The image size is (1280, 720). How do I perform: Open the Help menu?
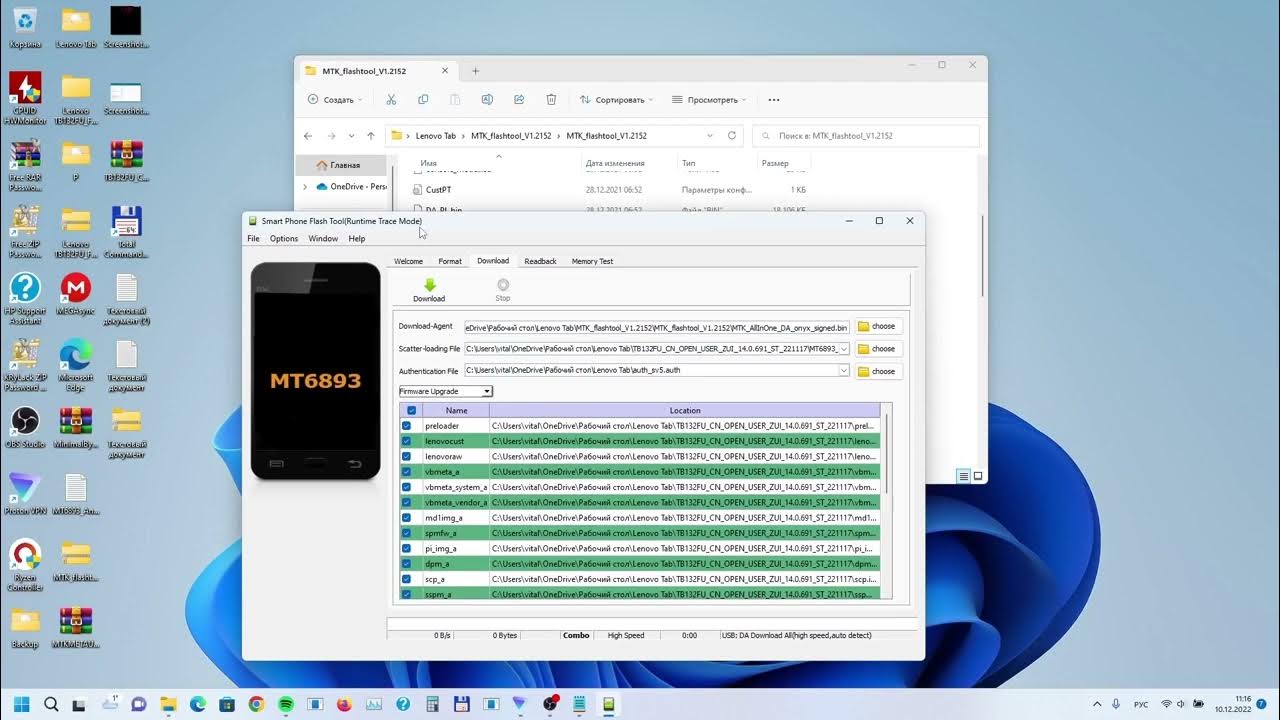click(357, 239)
